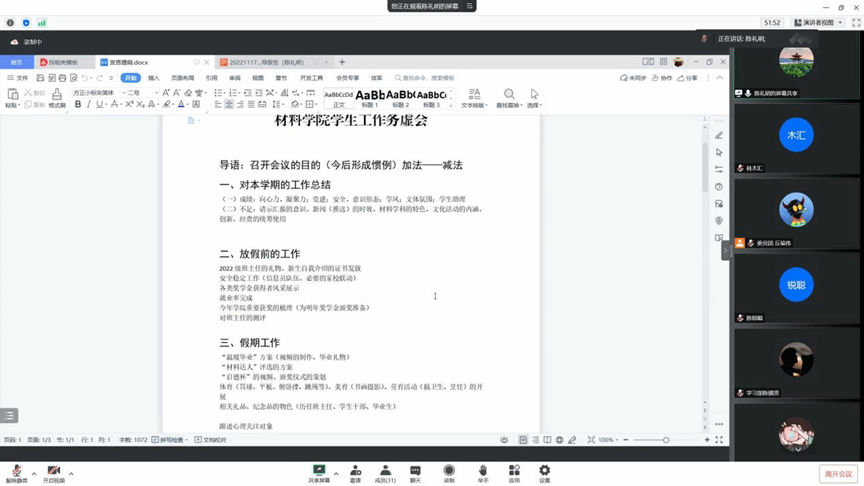Open the 邀请 invite icon
The width and height of the screenshot is (864, 486).
(x=355, y=470)
